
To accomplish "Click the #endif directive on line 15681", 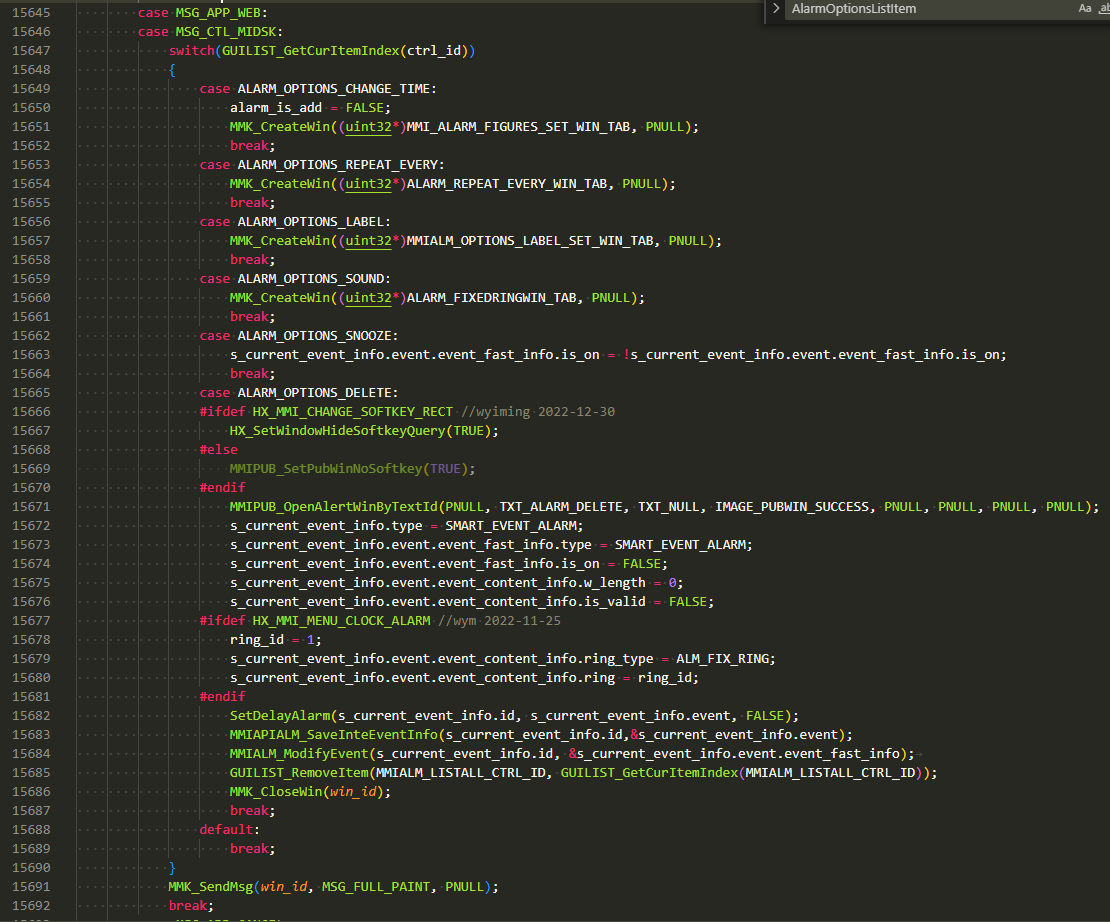I will click(x=222, y=697).
